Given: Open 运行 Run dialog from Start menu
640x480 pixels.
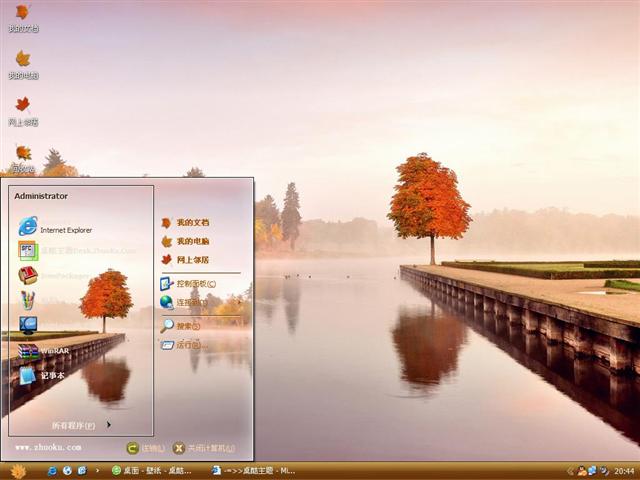Looking at the screenshot, I should (184, 345).
